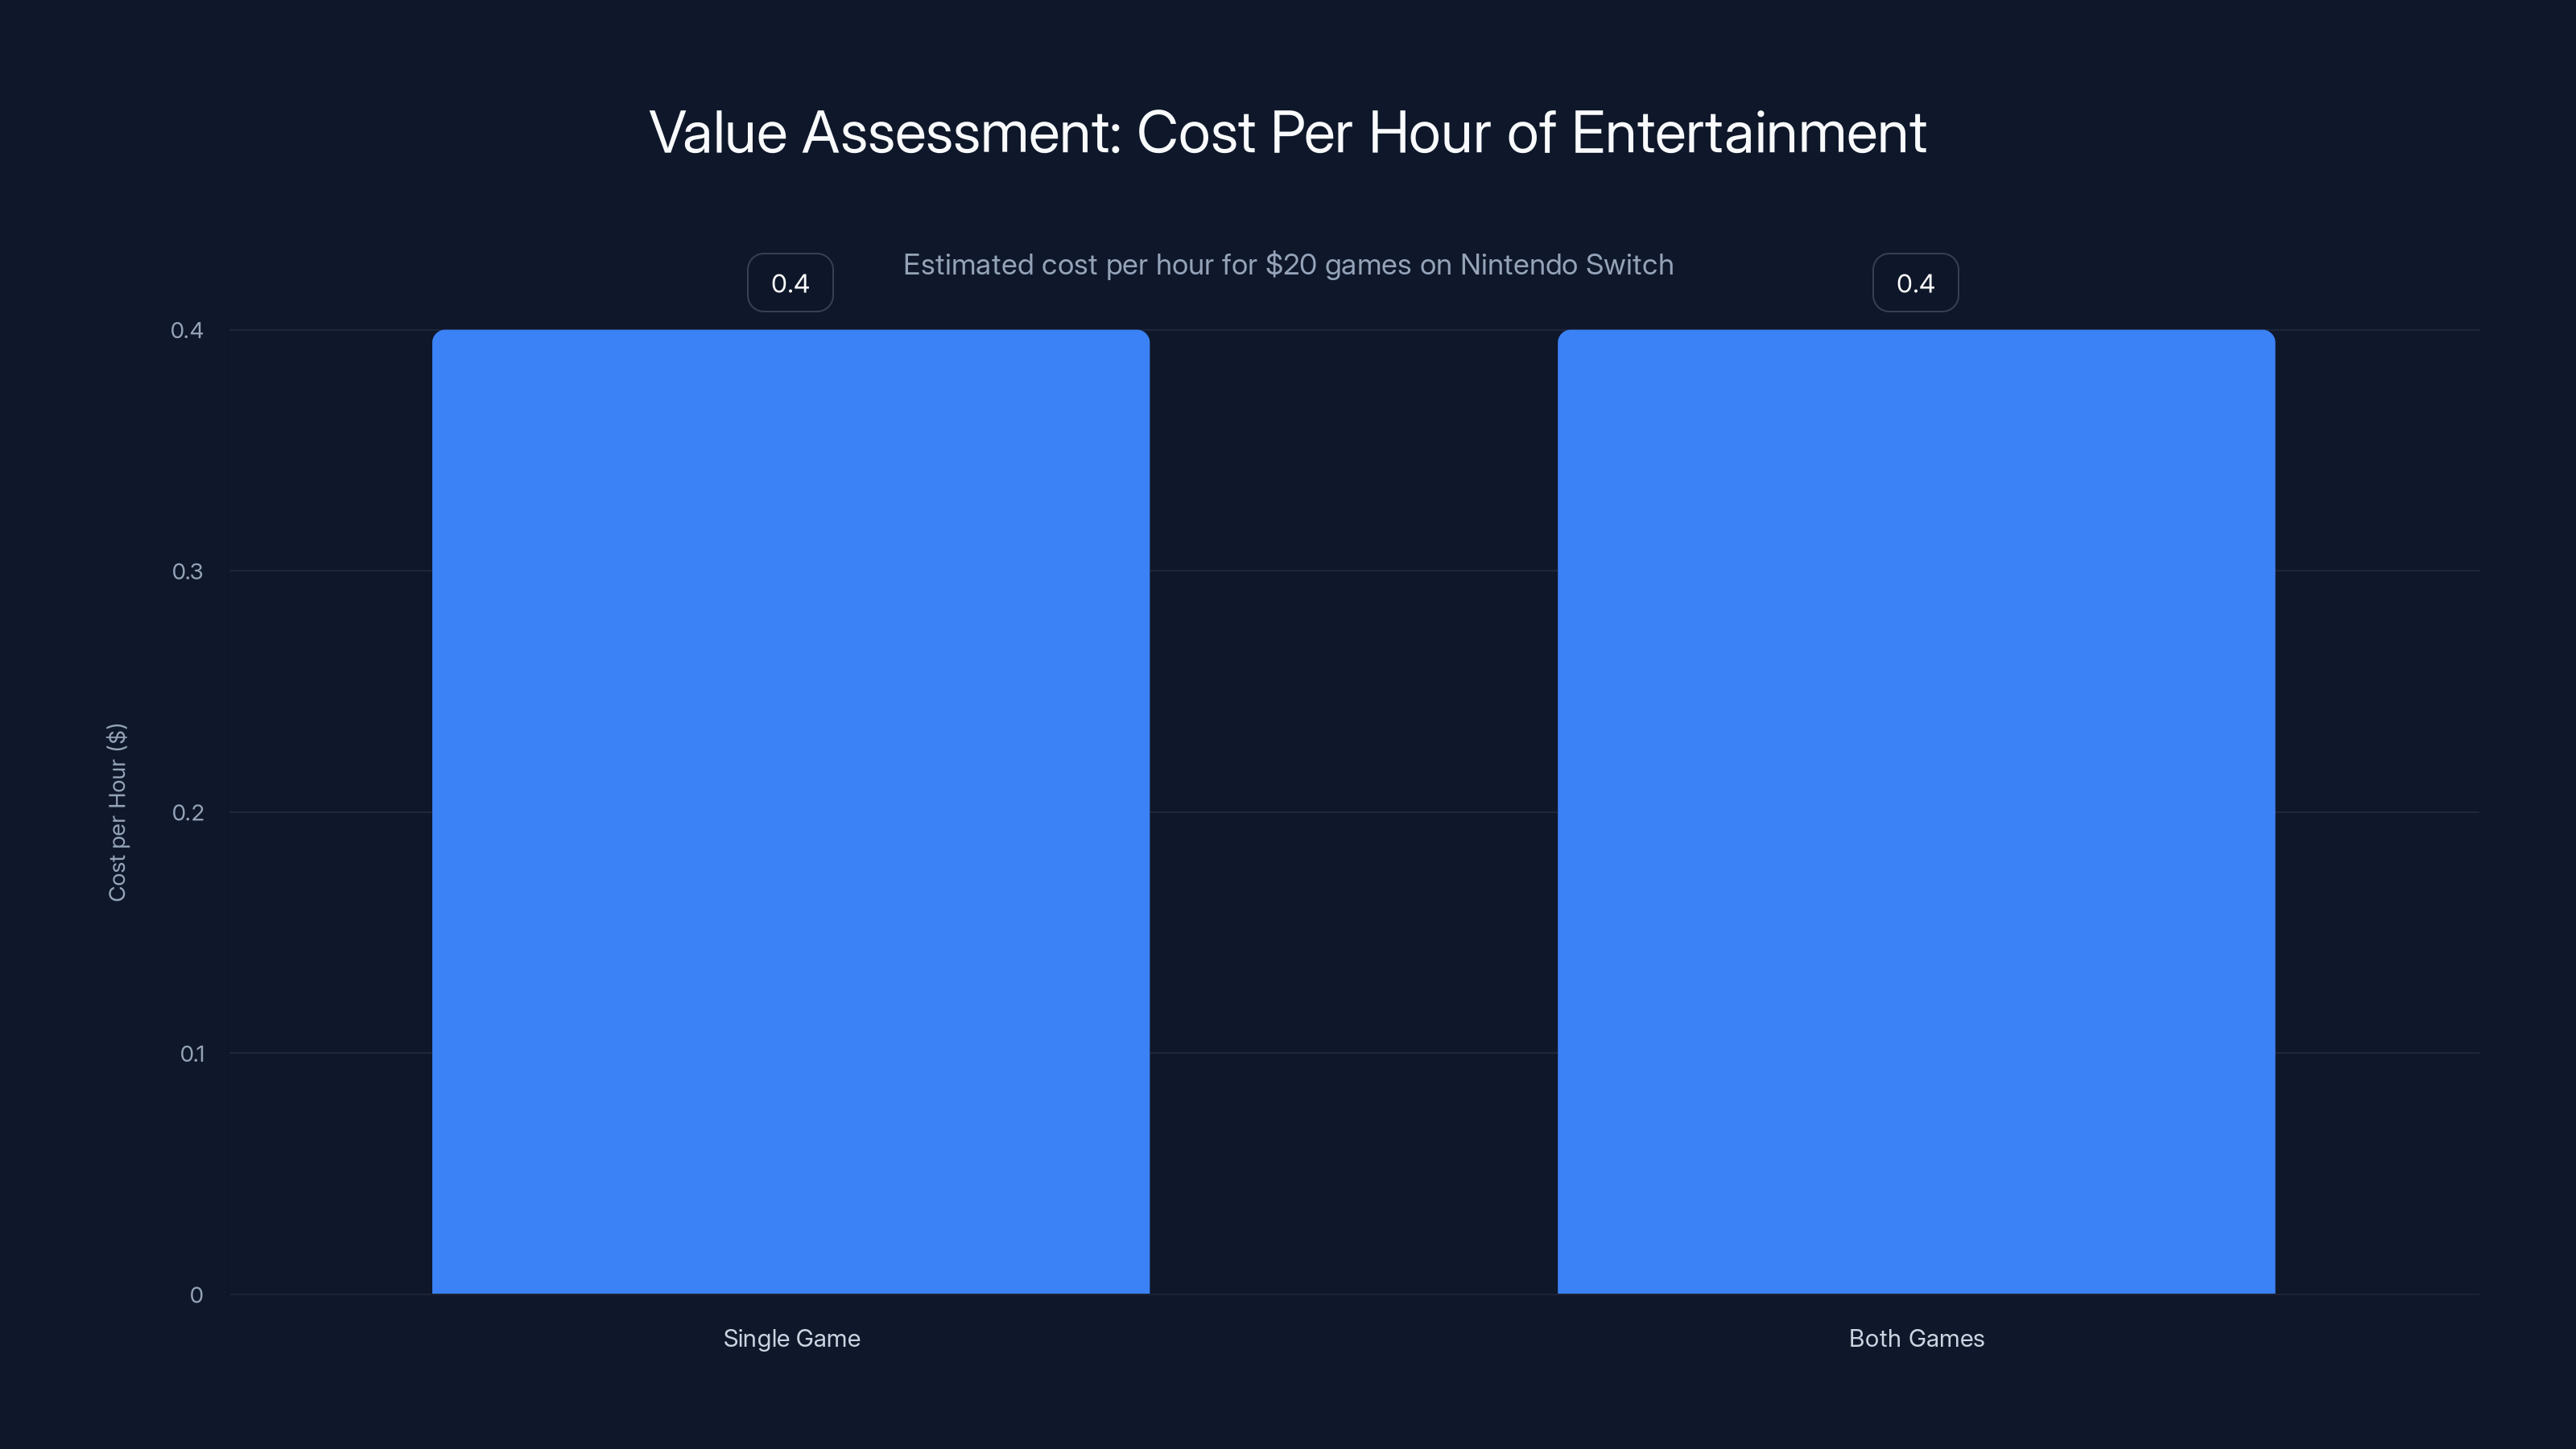Viewport: 2576px width, 1449px height.
Task: Select the Both Games axis label
Action: tap(1916, 1338)
